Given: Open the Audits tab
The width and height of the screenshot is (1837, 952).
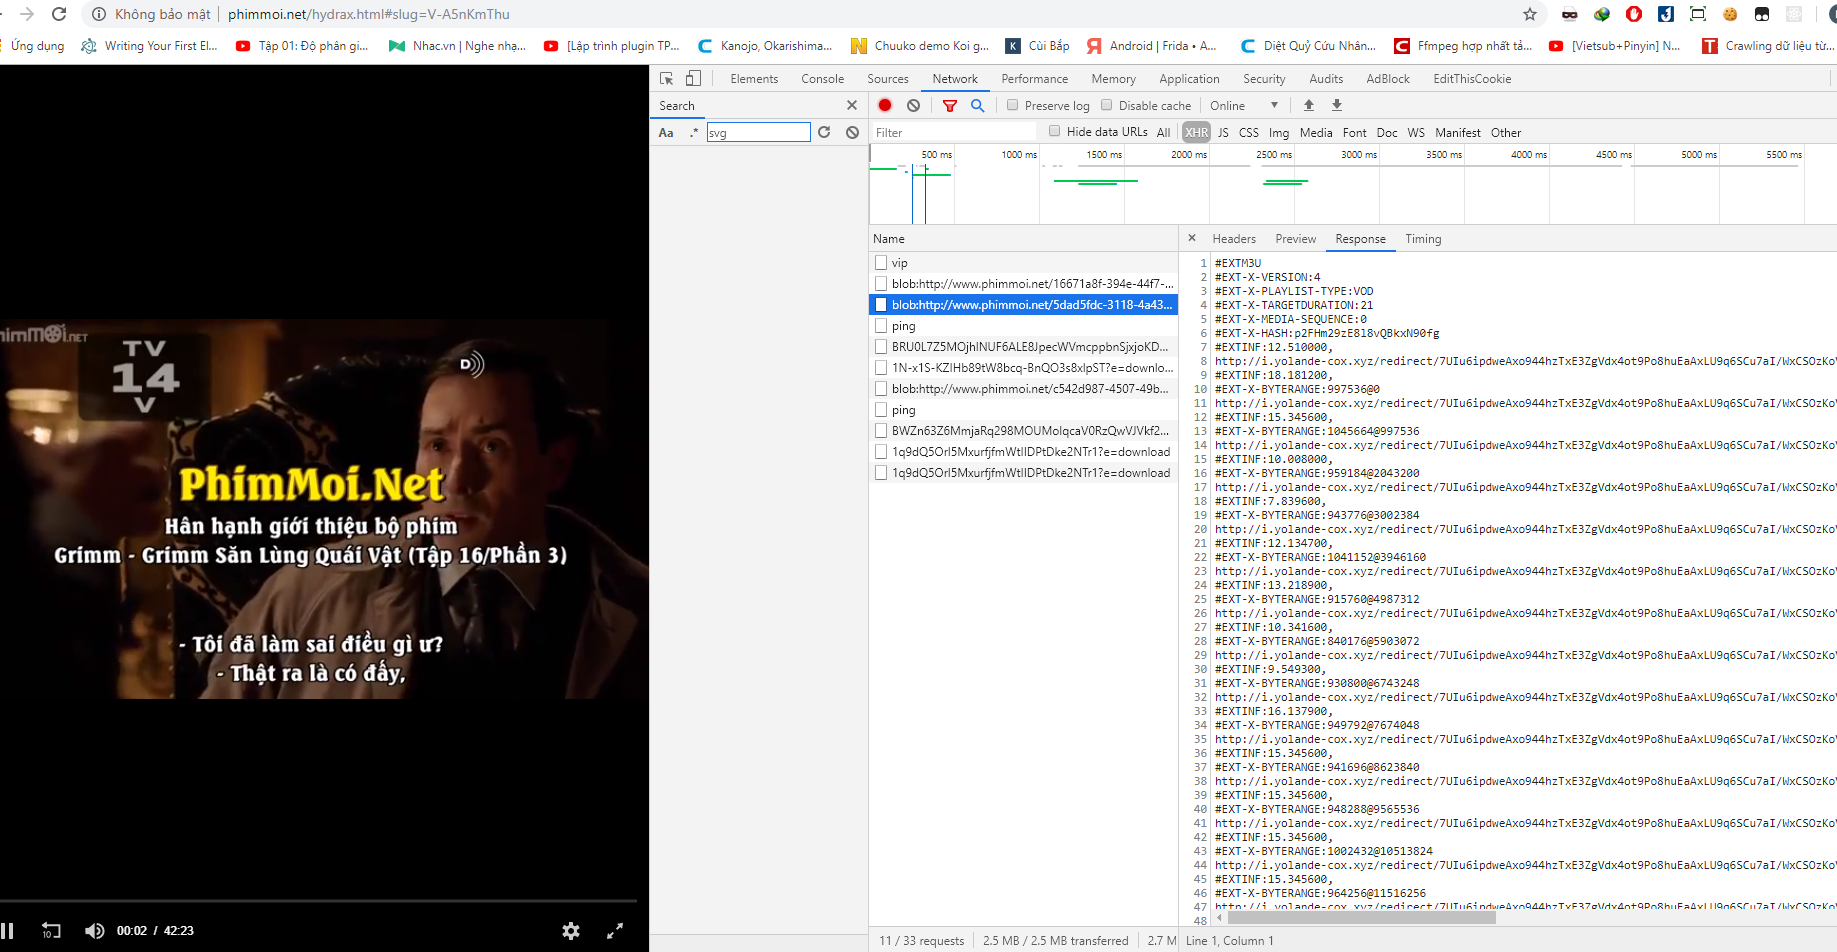Looking at the screenshot, I should (1326, 78).
